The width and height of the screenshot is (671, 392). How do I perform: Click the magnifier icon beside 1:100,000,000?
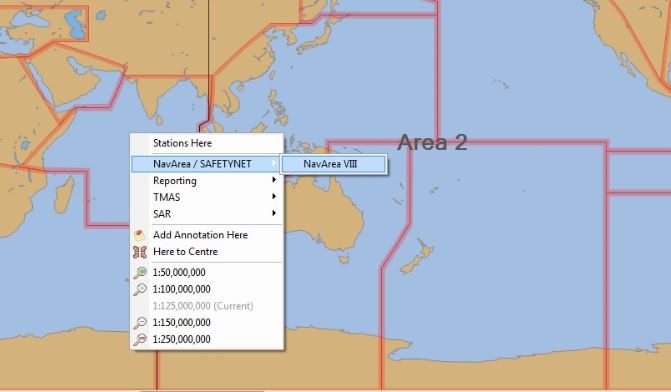coord(140,289)
